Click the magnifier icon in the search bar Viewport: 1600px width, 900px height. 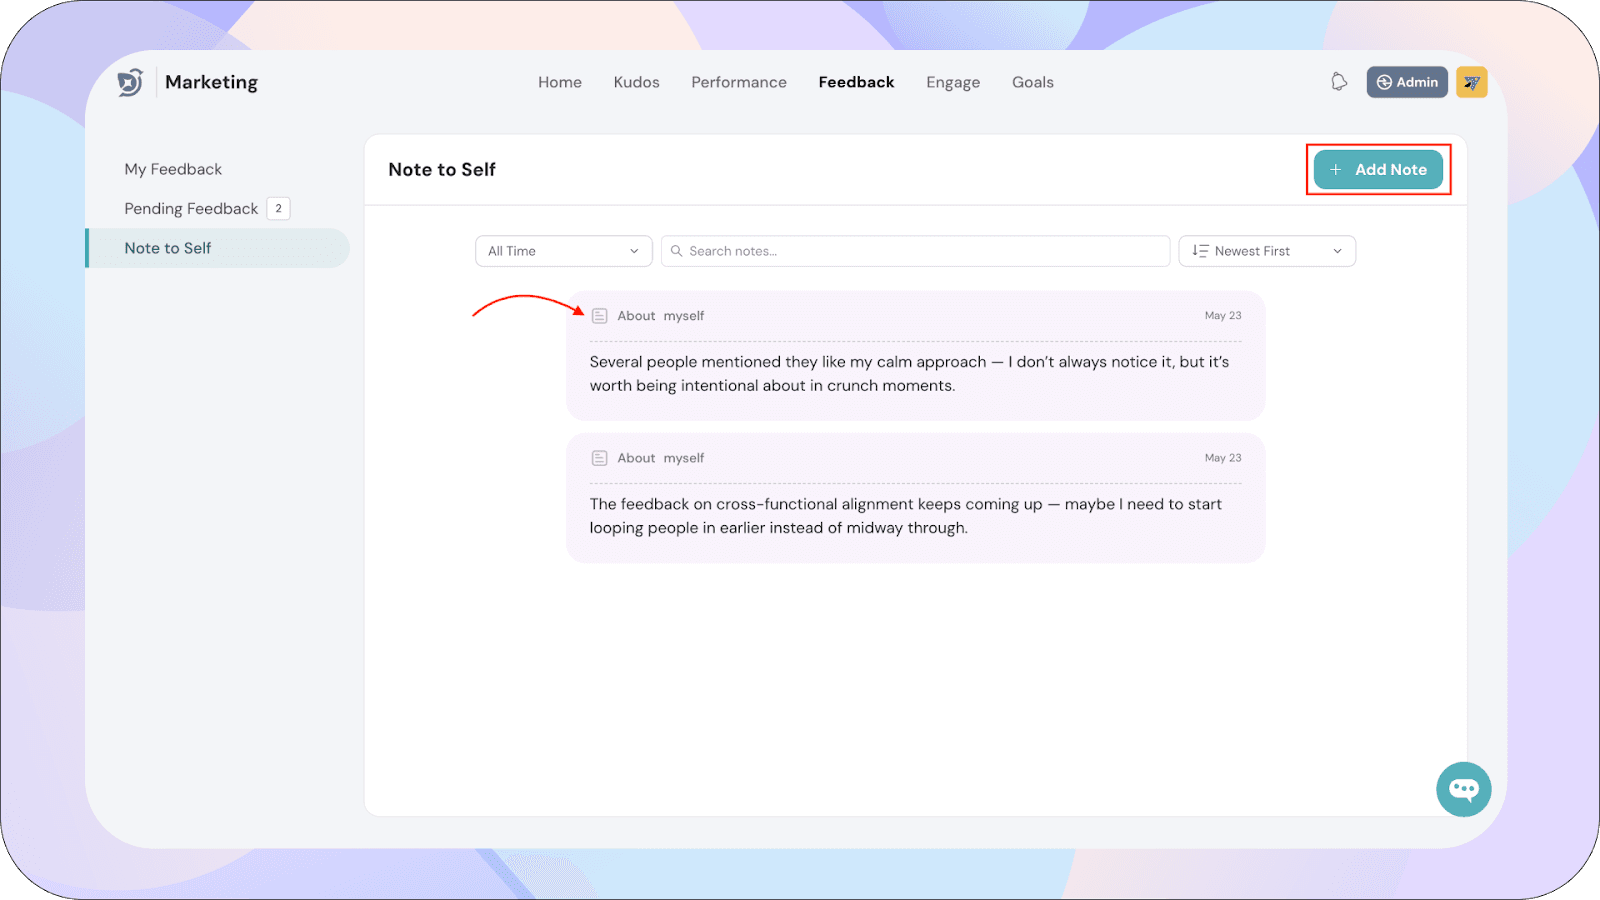tap(677, 251)
